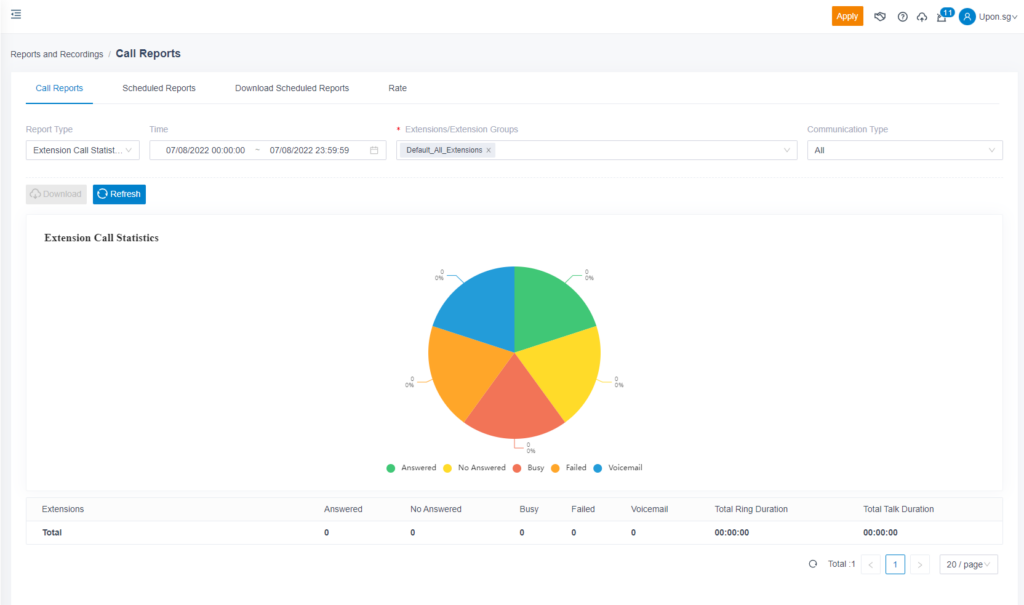The image size is (1024, 605).
Task: Open the Report Type dropdown
Action: [x=82, y=150]
